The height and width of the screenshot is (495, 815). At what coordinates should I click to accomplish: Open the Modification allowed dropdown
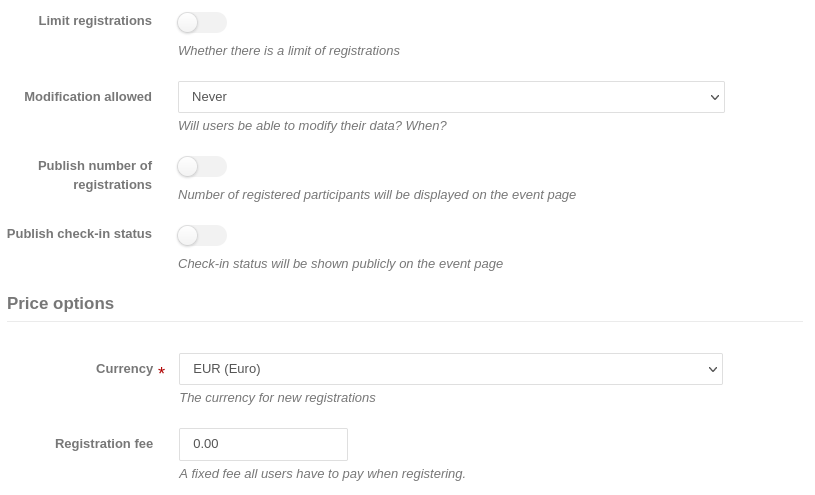pyautogui.click(x=451, y=97)
